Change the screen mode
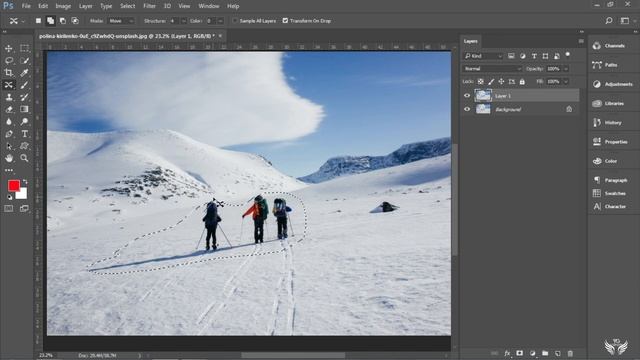 pos(24,209)
